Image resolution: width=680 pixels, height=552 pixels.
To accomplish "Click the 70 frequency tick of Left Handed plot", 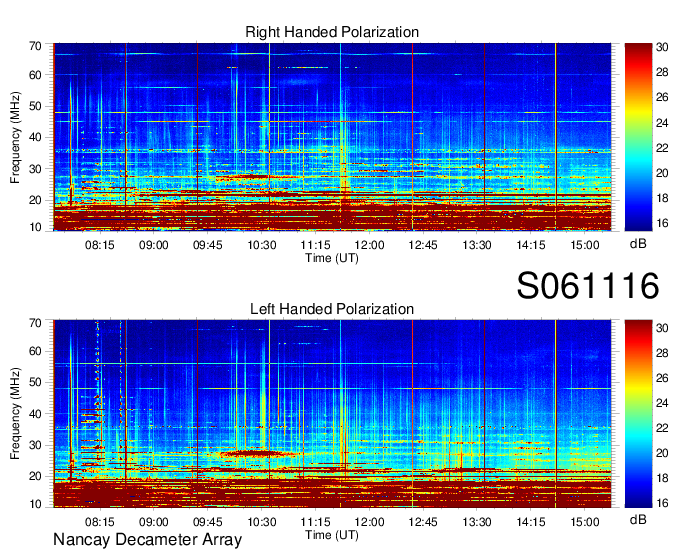I will click(35, 323).
